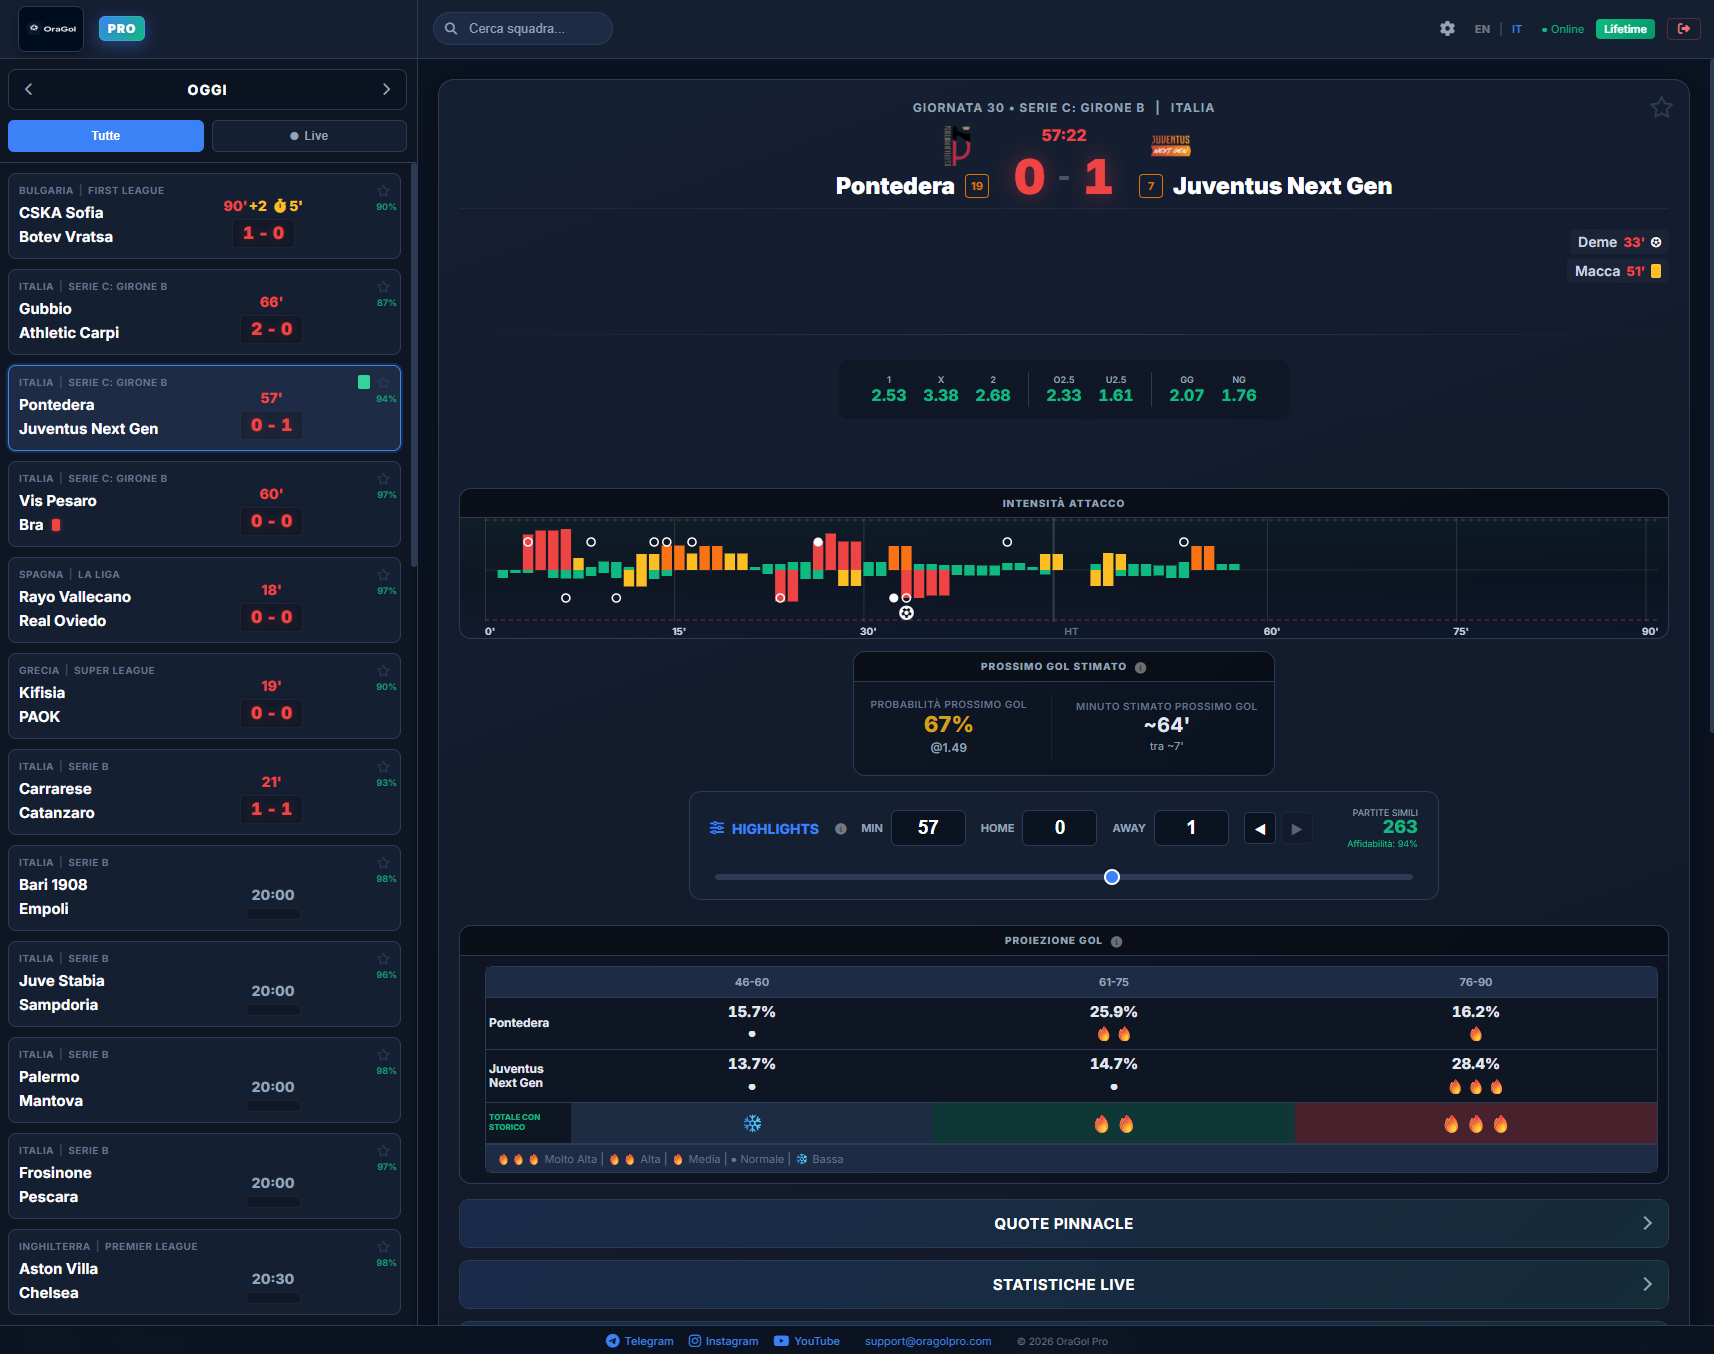Image resolution: width=1714 pixels, height=1354 pixels.
Task: Switch language to EN
Action: pos(1481,29)
